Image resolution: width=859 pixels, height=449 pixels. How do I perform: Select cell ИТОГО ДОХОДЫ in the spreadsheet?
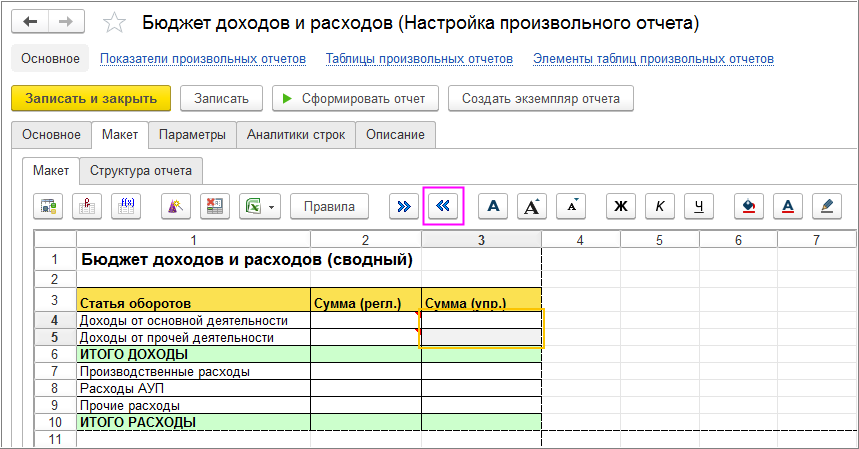tap(193, 354)
